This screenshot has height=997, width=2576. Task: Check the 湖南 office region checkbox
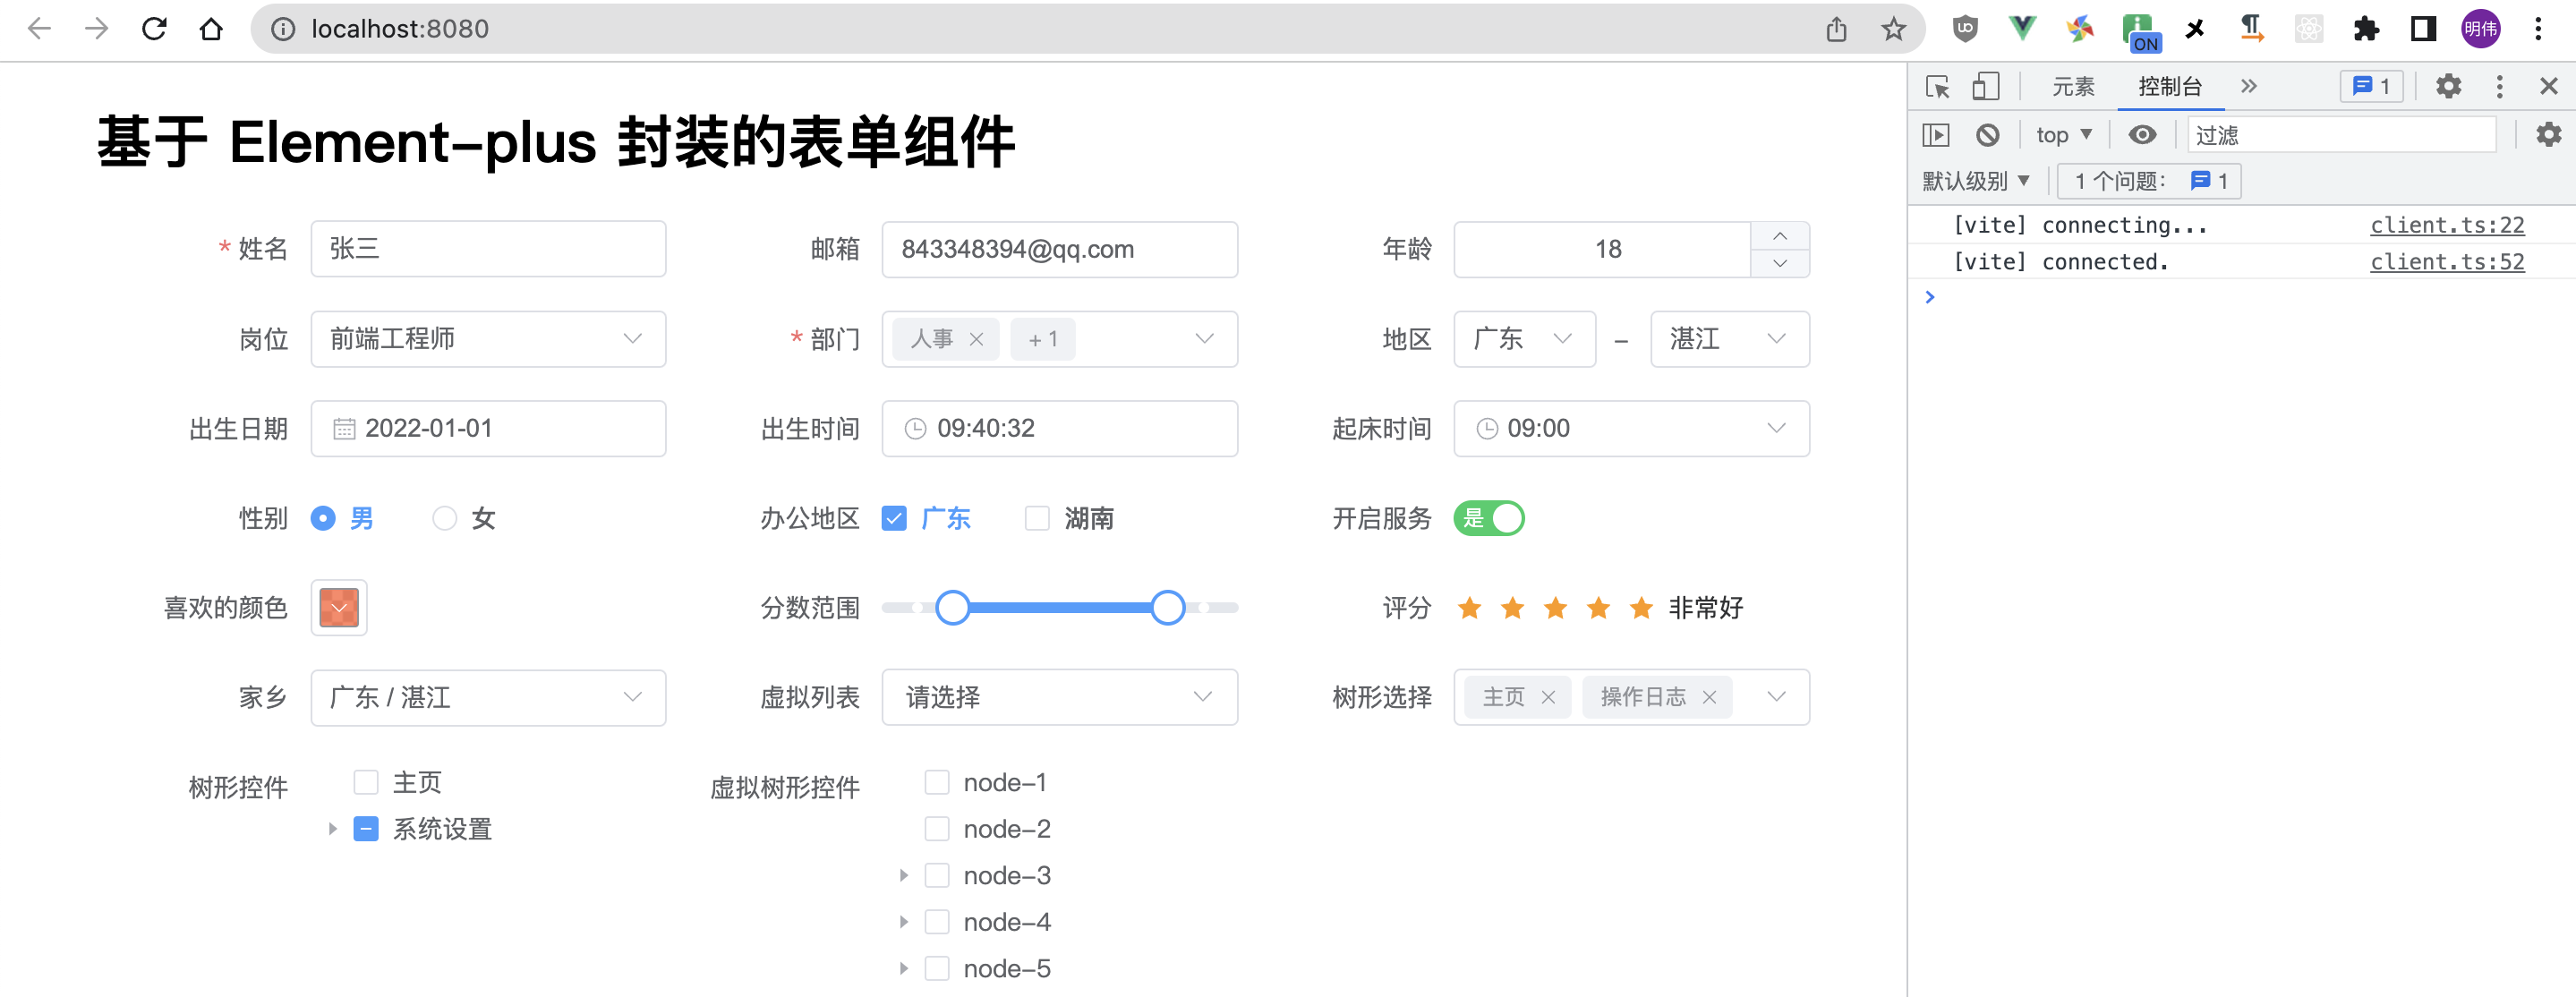1037,518
